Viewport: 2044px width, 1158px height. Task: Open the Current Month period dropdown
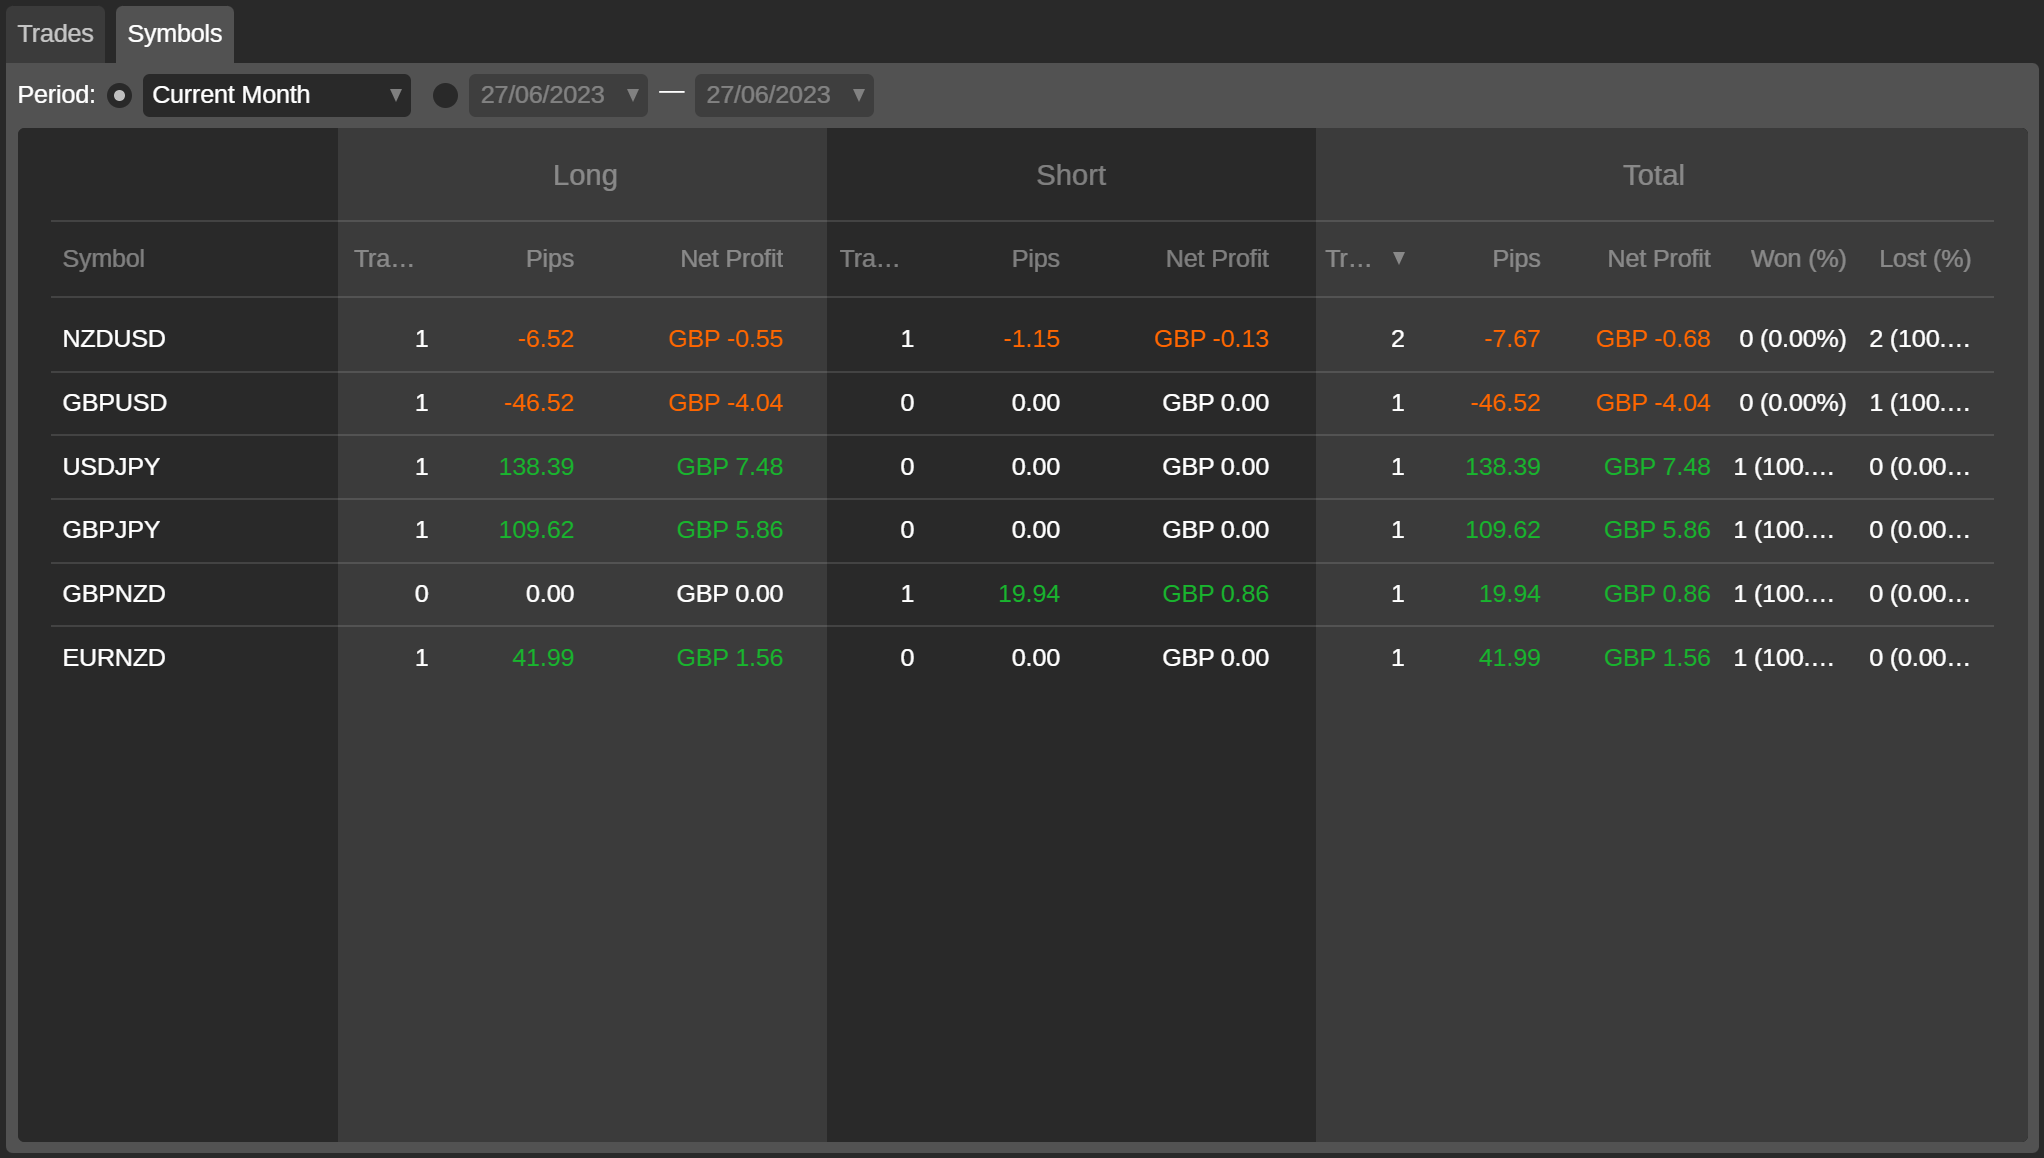(x=276, y=96)
